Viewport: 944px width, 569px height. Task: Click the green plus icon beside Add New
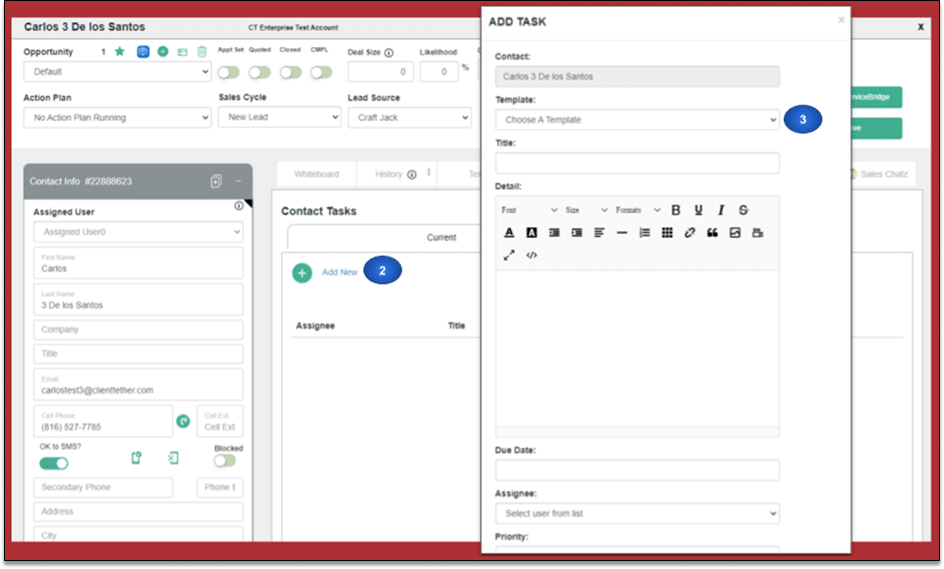pos(302,272)
